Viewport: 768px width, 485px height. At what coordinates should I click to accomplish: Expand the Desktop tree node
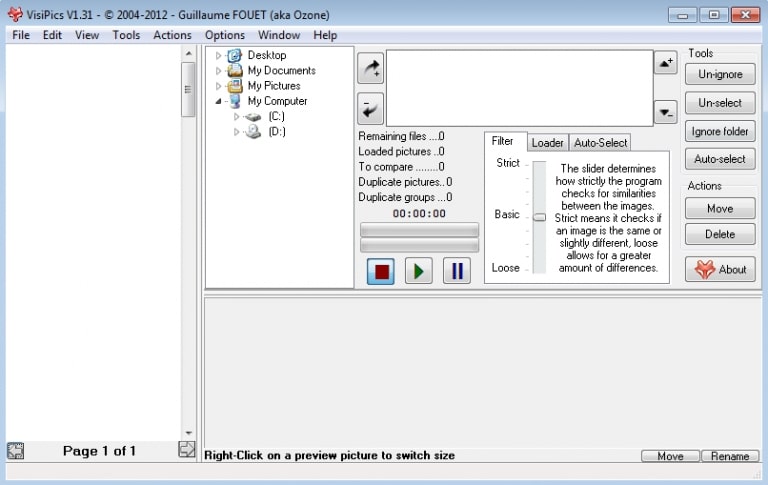tap(219, 56)
